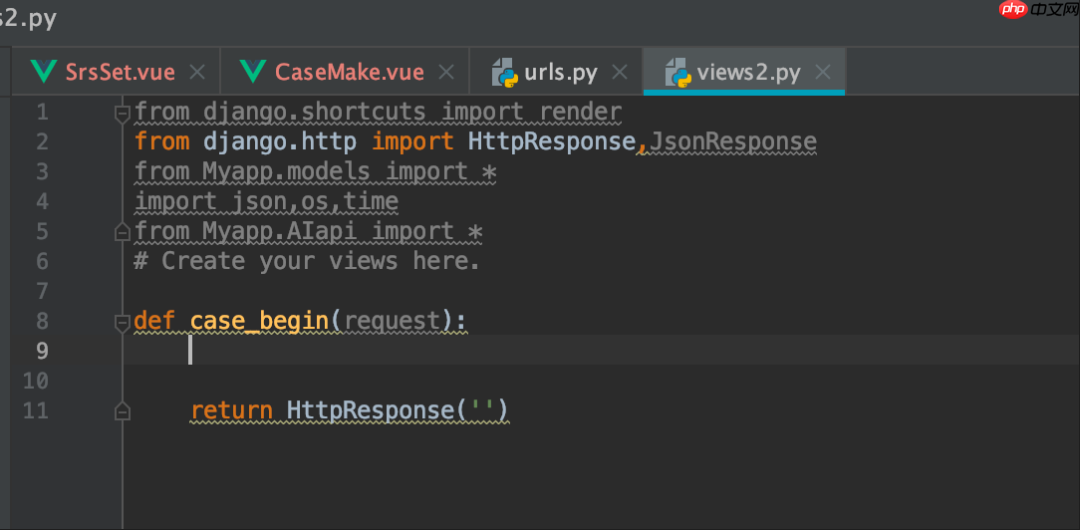Screen dimensions: 1080x530
Task: Switch to the urls.py tab
Action: click(560, 72)
